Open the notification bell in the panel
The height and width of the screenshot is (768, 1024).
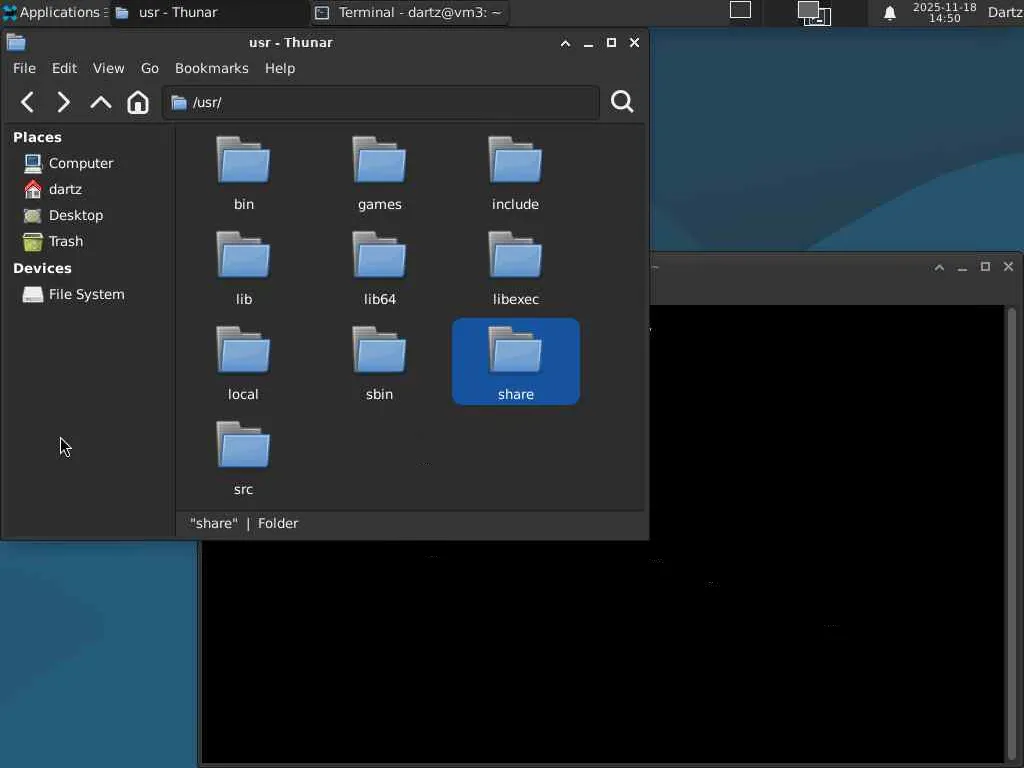889,13
